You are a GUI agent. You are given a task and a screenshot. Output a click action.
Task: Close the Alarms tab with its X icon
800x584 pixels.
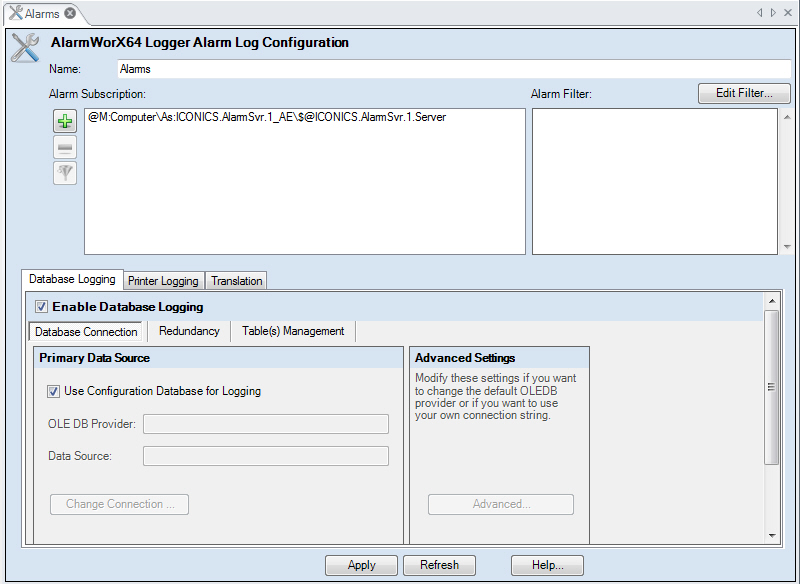click(70, 13)
